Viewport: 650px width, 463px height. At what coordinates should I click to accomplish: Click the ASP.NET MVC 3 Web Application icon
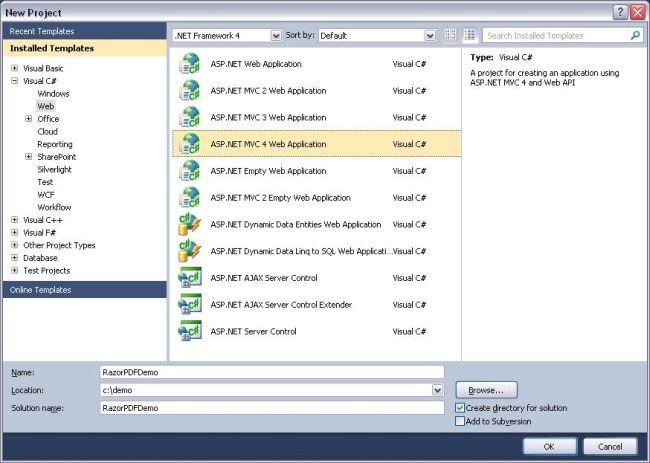189,118
